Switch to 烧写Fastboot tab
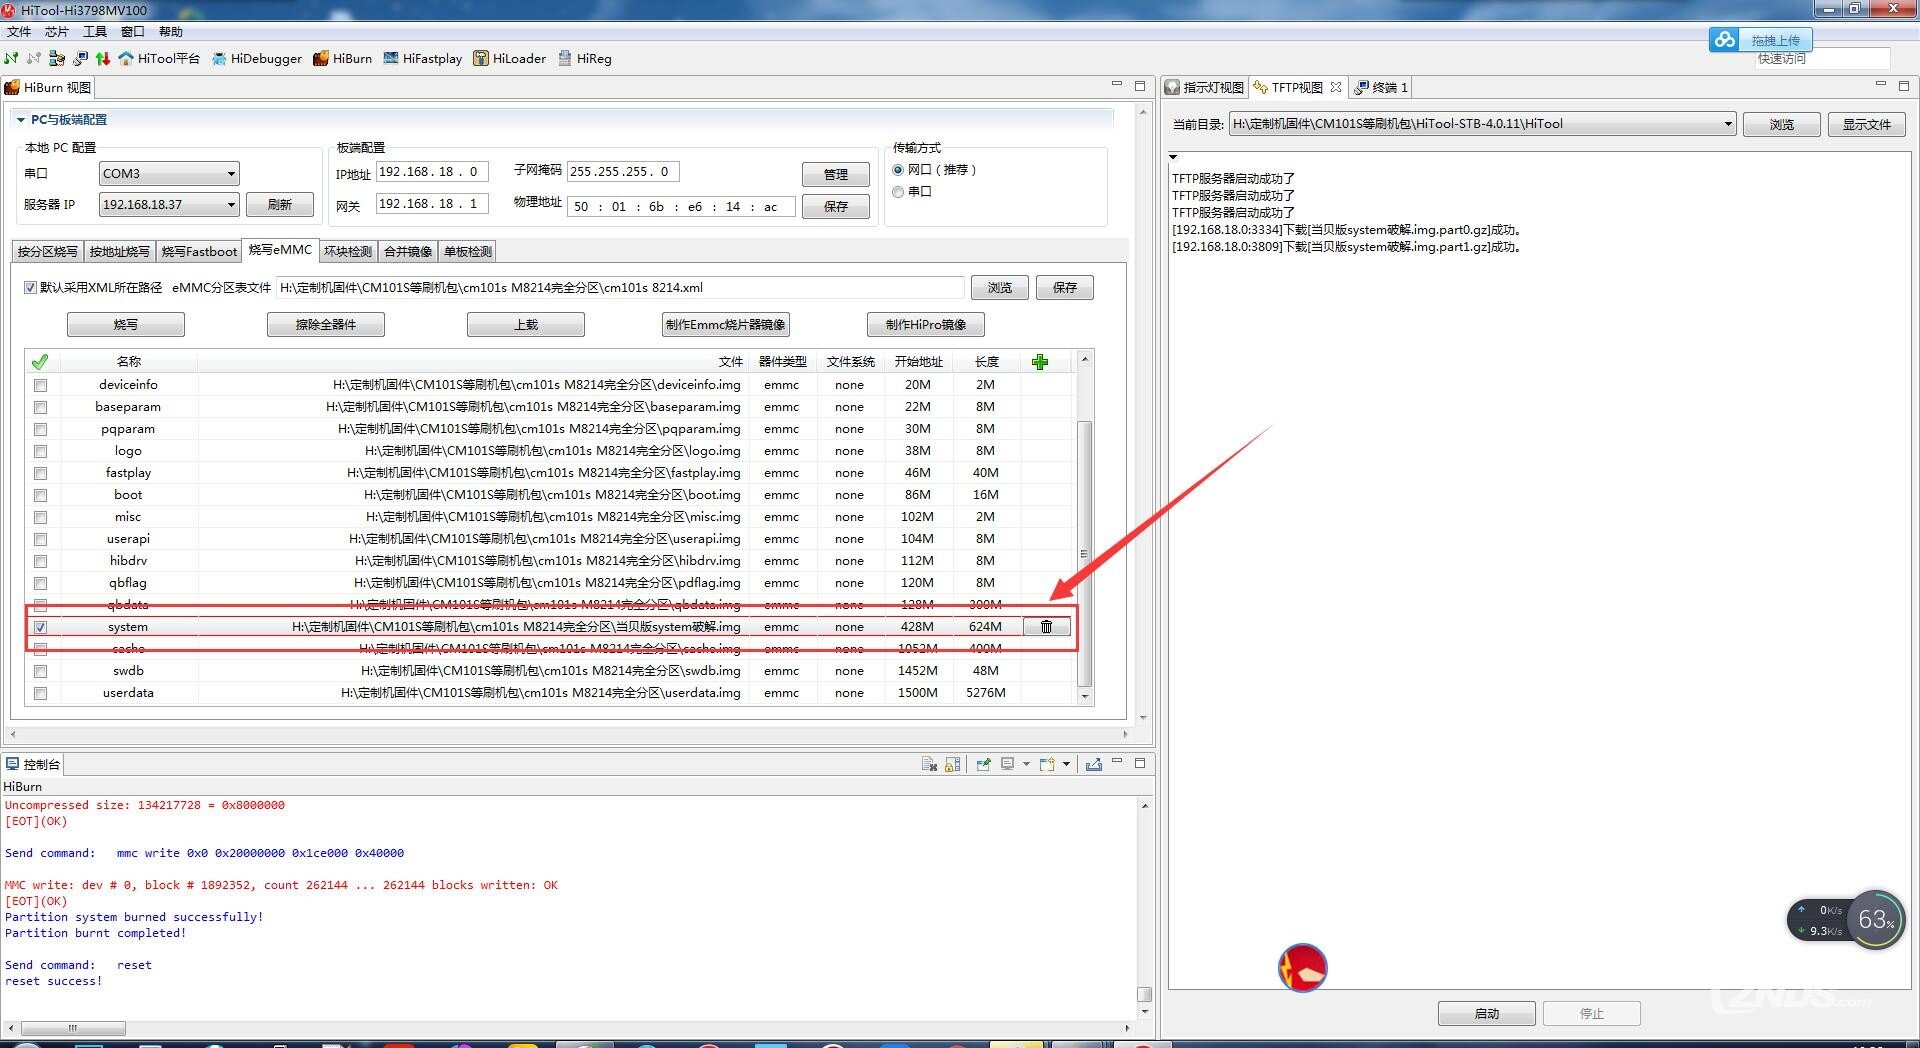The width and height of the screenshot is (1920, 1048). (199, 252)
